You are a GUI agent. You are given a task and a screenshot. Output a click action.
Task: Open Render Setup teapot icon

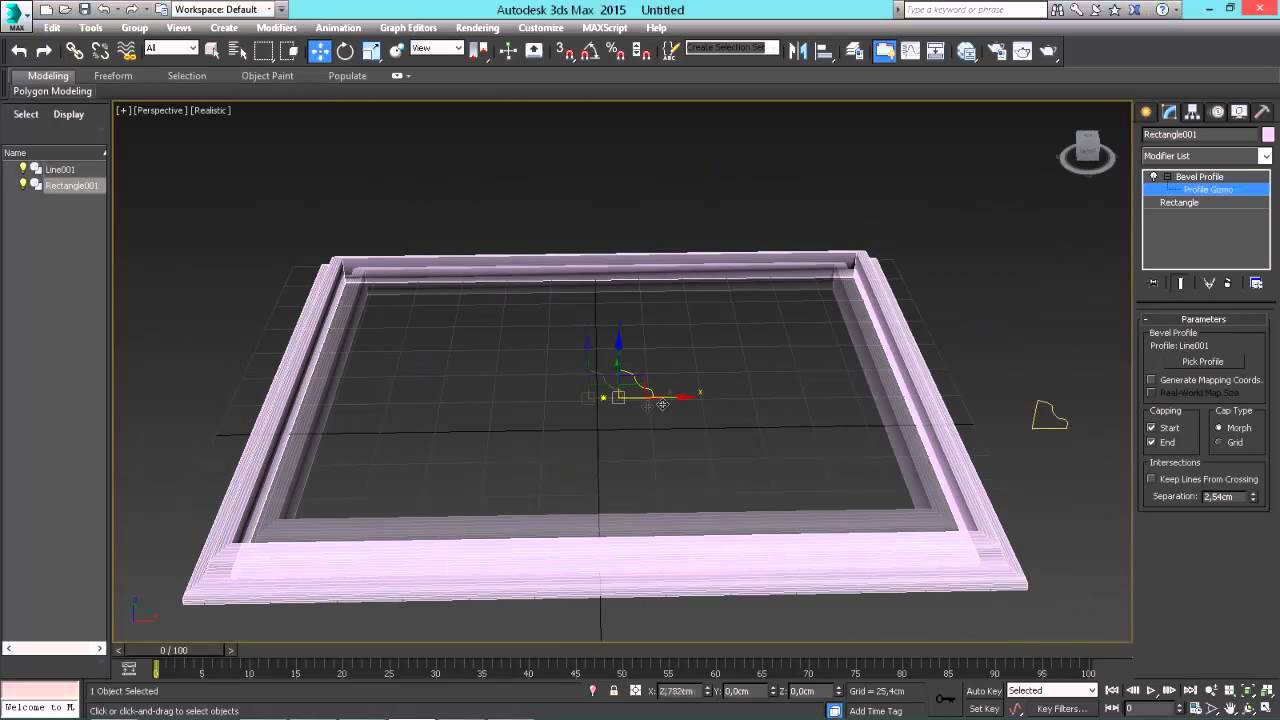point(997,51)
